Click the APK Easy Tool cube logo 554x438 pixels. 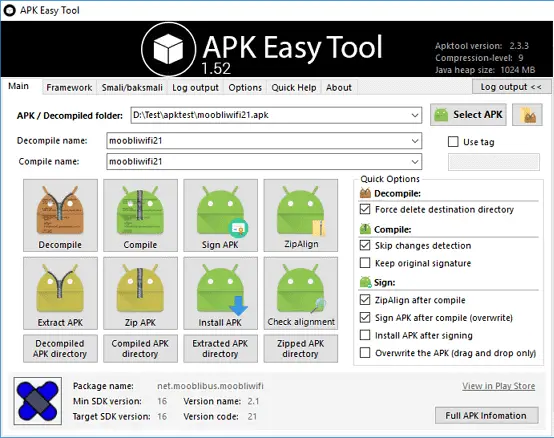click(169, 49)
